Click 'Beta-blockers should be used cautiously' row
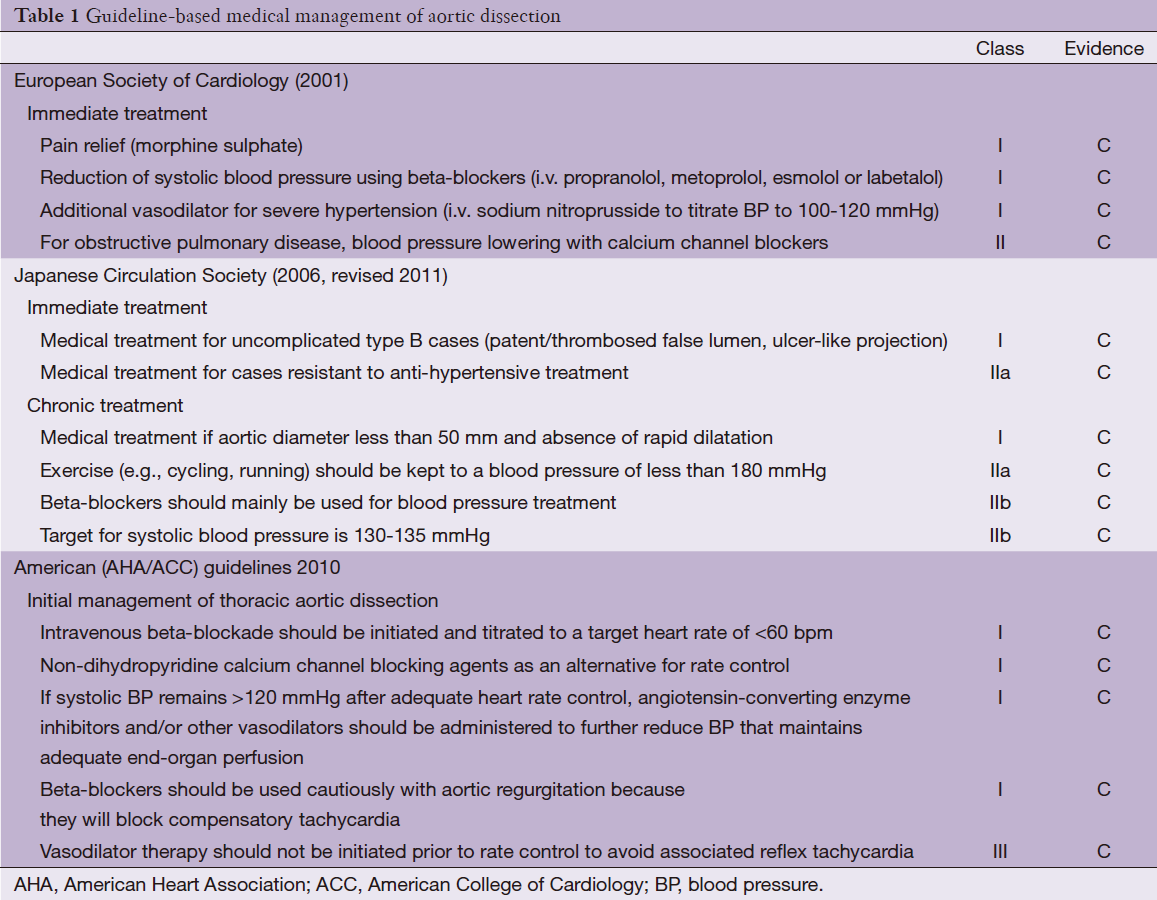The height and width of the screenshot is (900, 1157). 362,804
